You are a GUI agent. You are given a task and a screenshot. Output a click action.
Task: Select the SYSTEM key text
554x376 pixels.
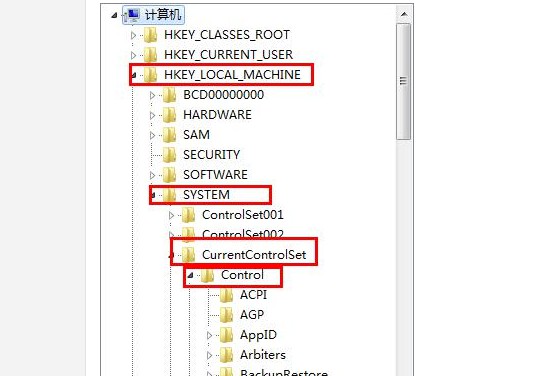tap(206, 195)
